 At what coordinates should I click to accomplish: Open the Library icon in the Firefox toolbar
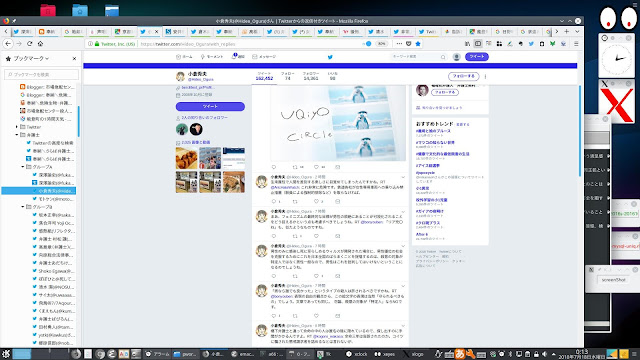coord(467,44)
